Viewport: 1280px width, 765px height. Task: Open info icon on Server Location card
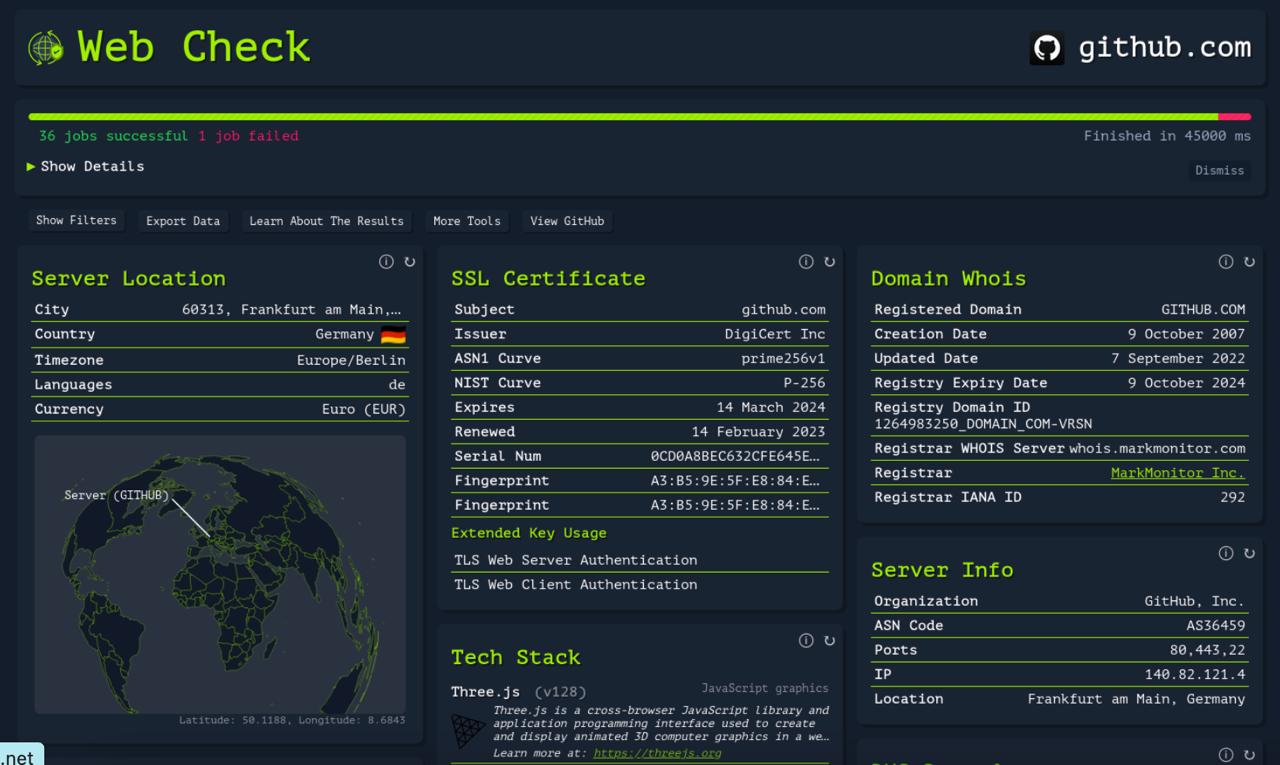(x=386, y=262)
